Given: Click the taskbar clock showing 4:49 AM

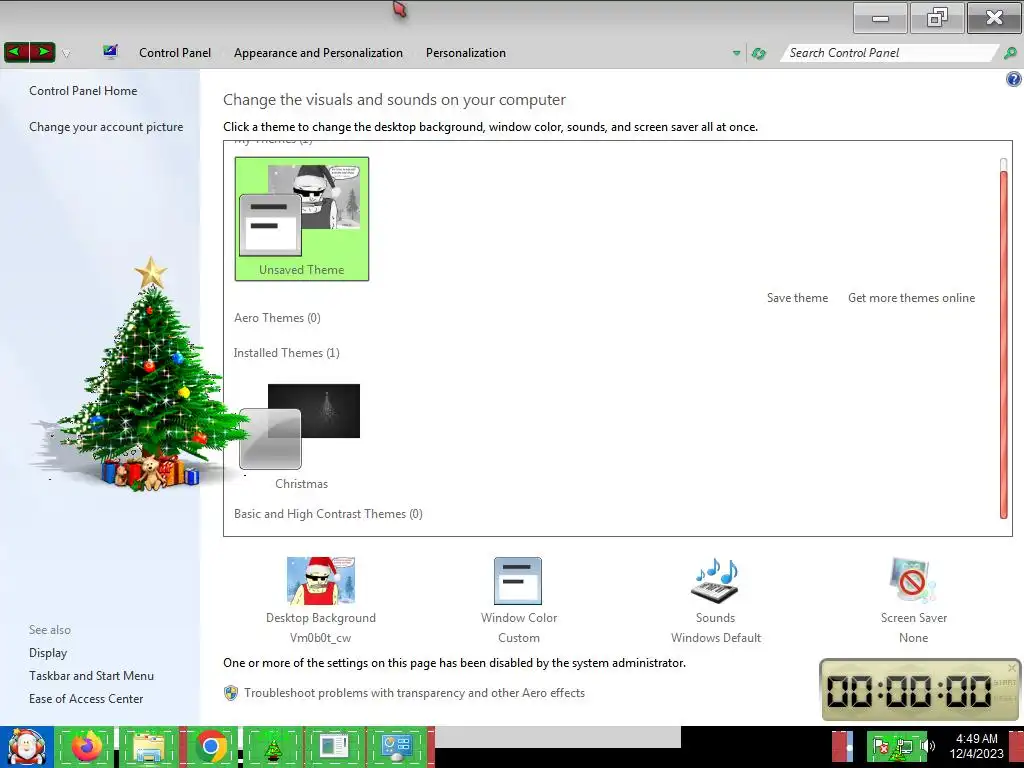Looking at the screenshot, I should (976, 746).
